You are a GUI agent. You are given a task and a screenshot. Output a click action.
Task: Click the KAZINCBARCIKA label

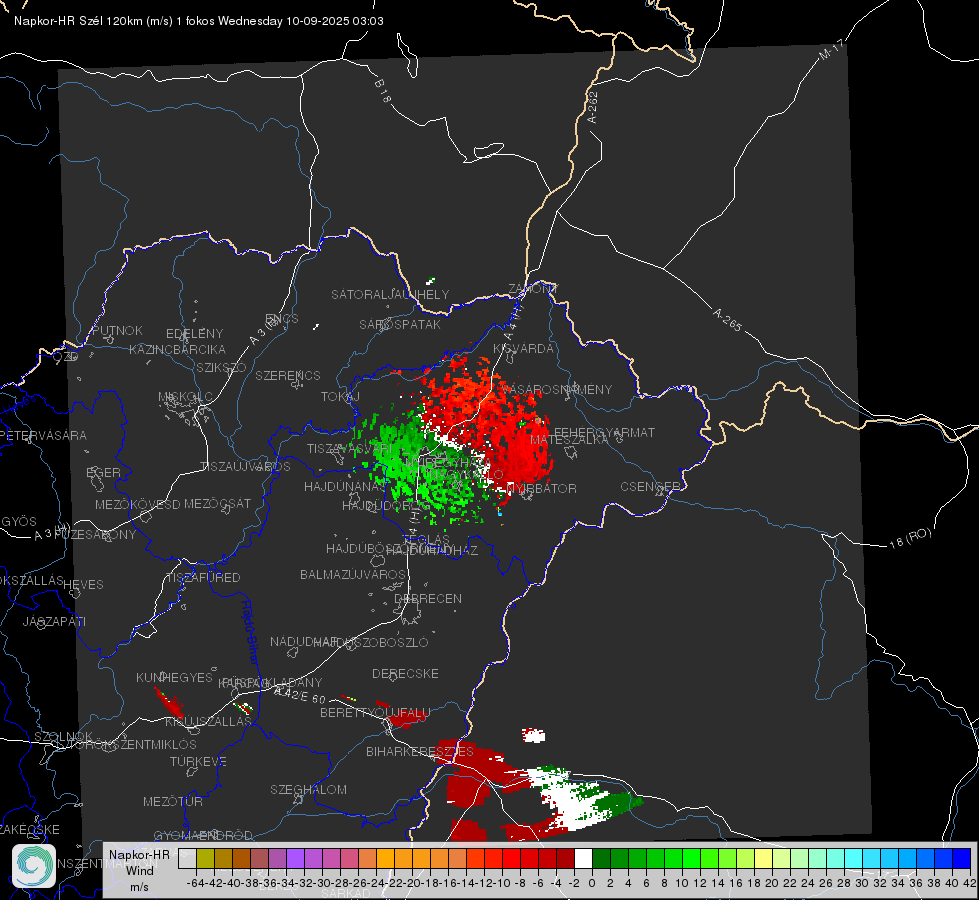coord(177,349)
